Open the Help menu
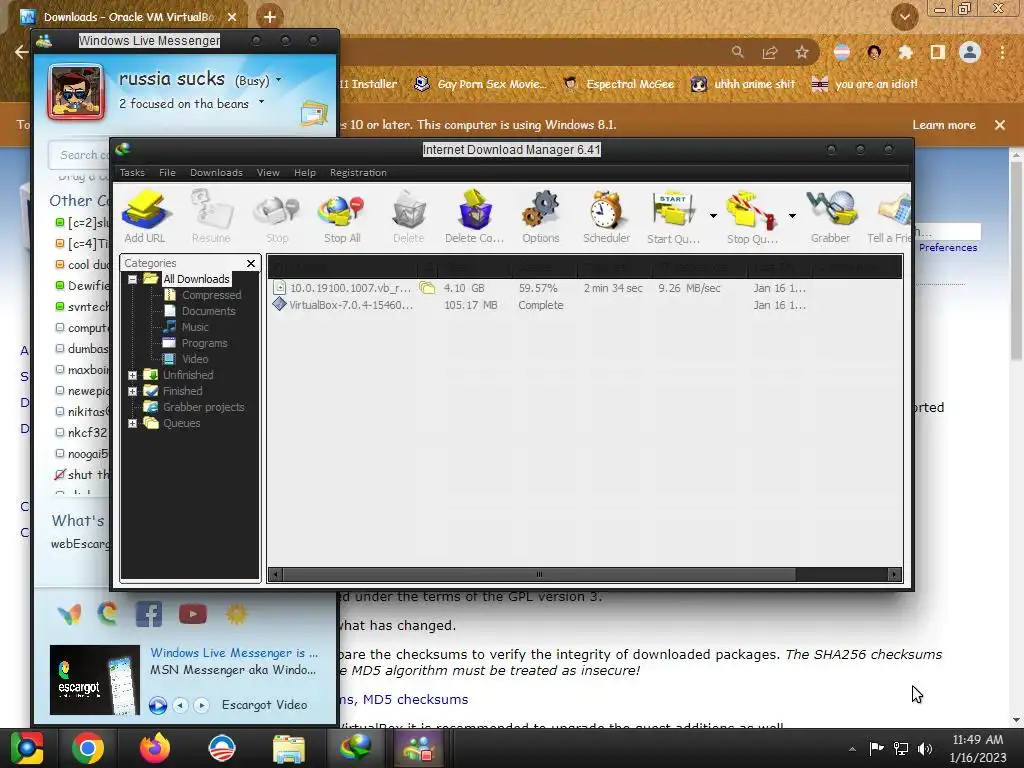This screenshot has height=768, width=1024. click(304, 172)
